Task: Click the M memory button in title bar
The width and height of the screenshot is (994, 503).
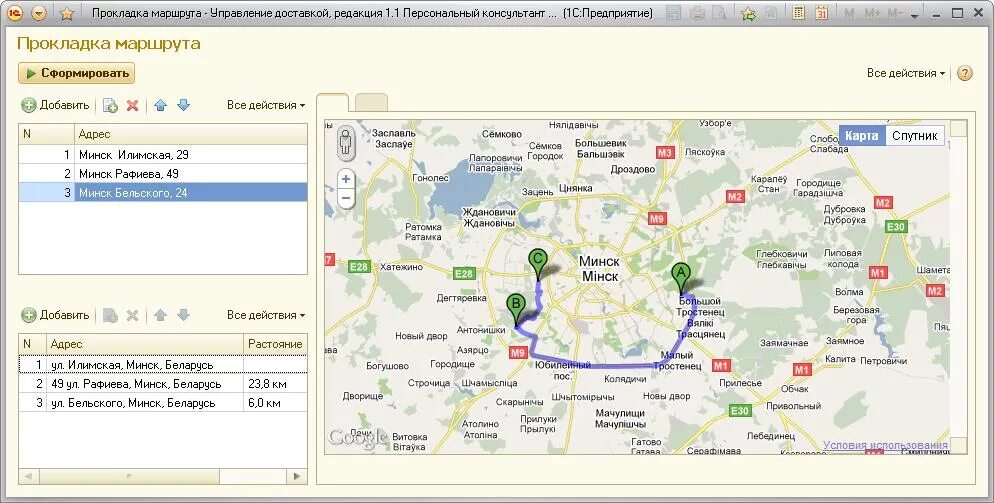Action: tap(849, 13)
